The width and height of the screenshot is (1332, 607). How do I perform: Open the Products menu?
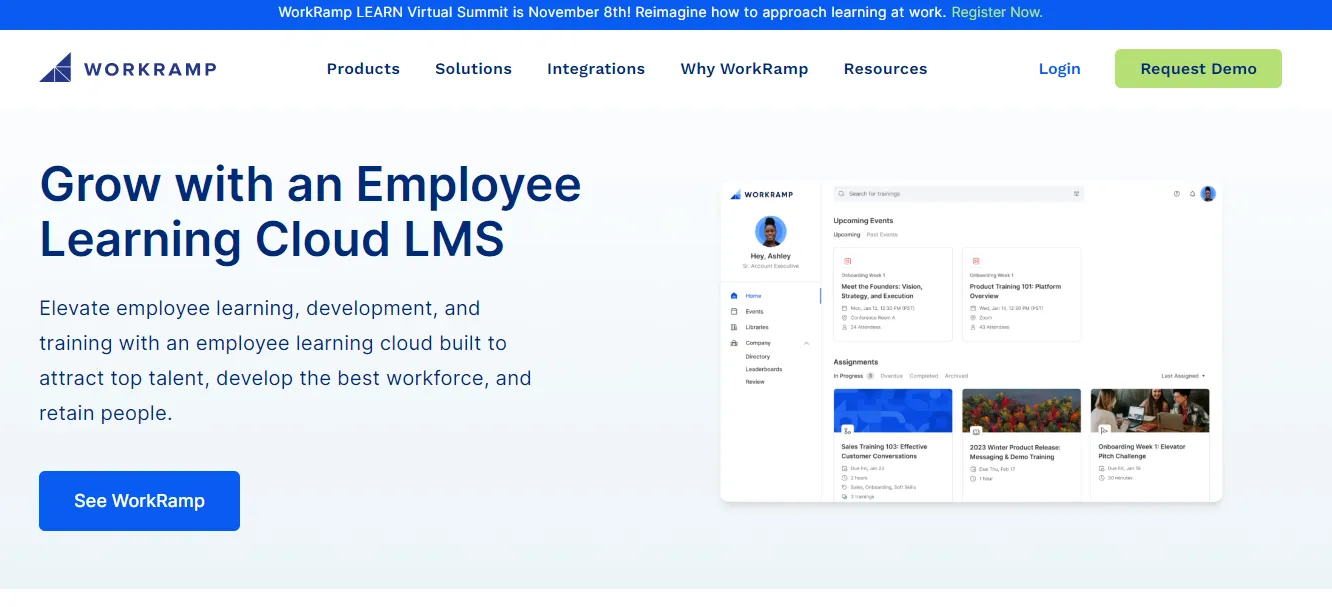click(x=363, y=69)
